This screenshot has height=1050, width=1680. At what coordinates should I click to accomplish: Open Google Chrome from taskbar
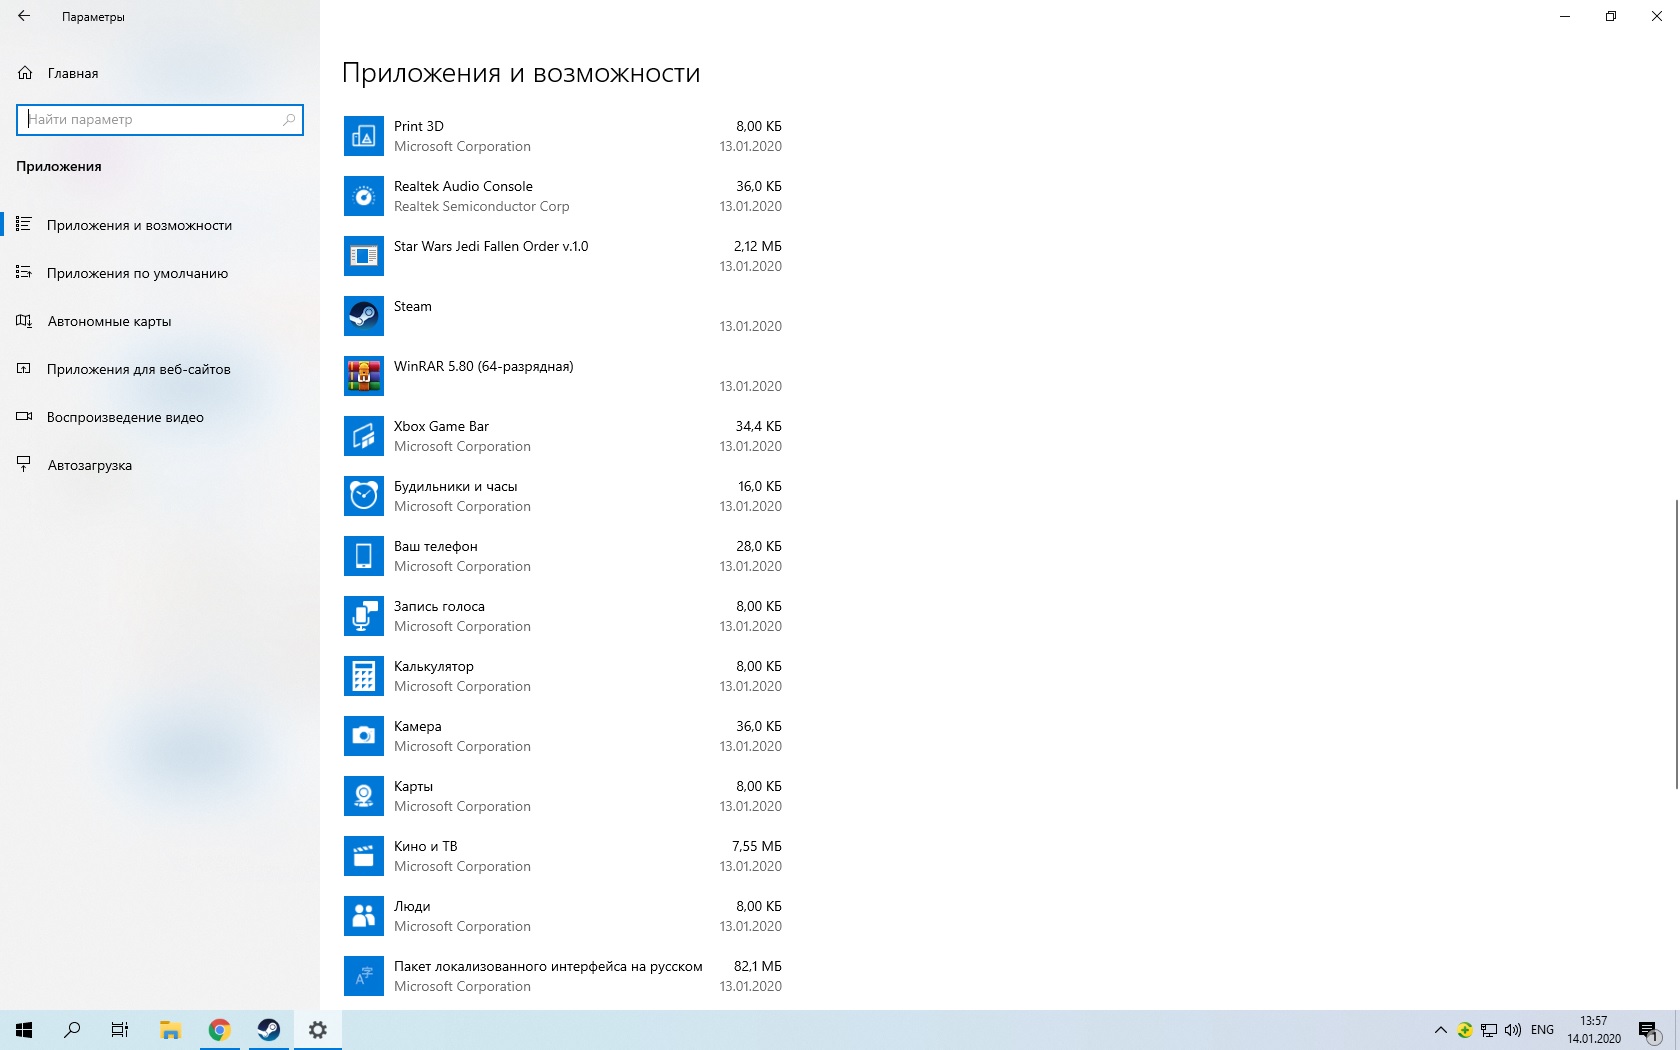point(219,1030)
